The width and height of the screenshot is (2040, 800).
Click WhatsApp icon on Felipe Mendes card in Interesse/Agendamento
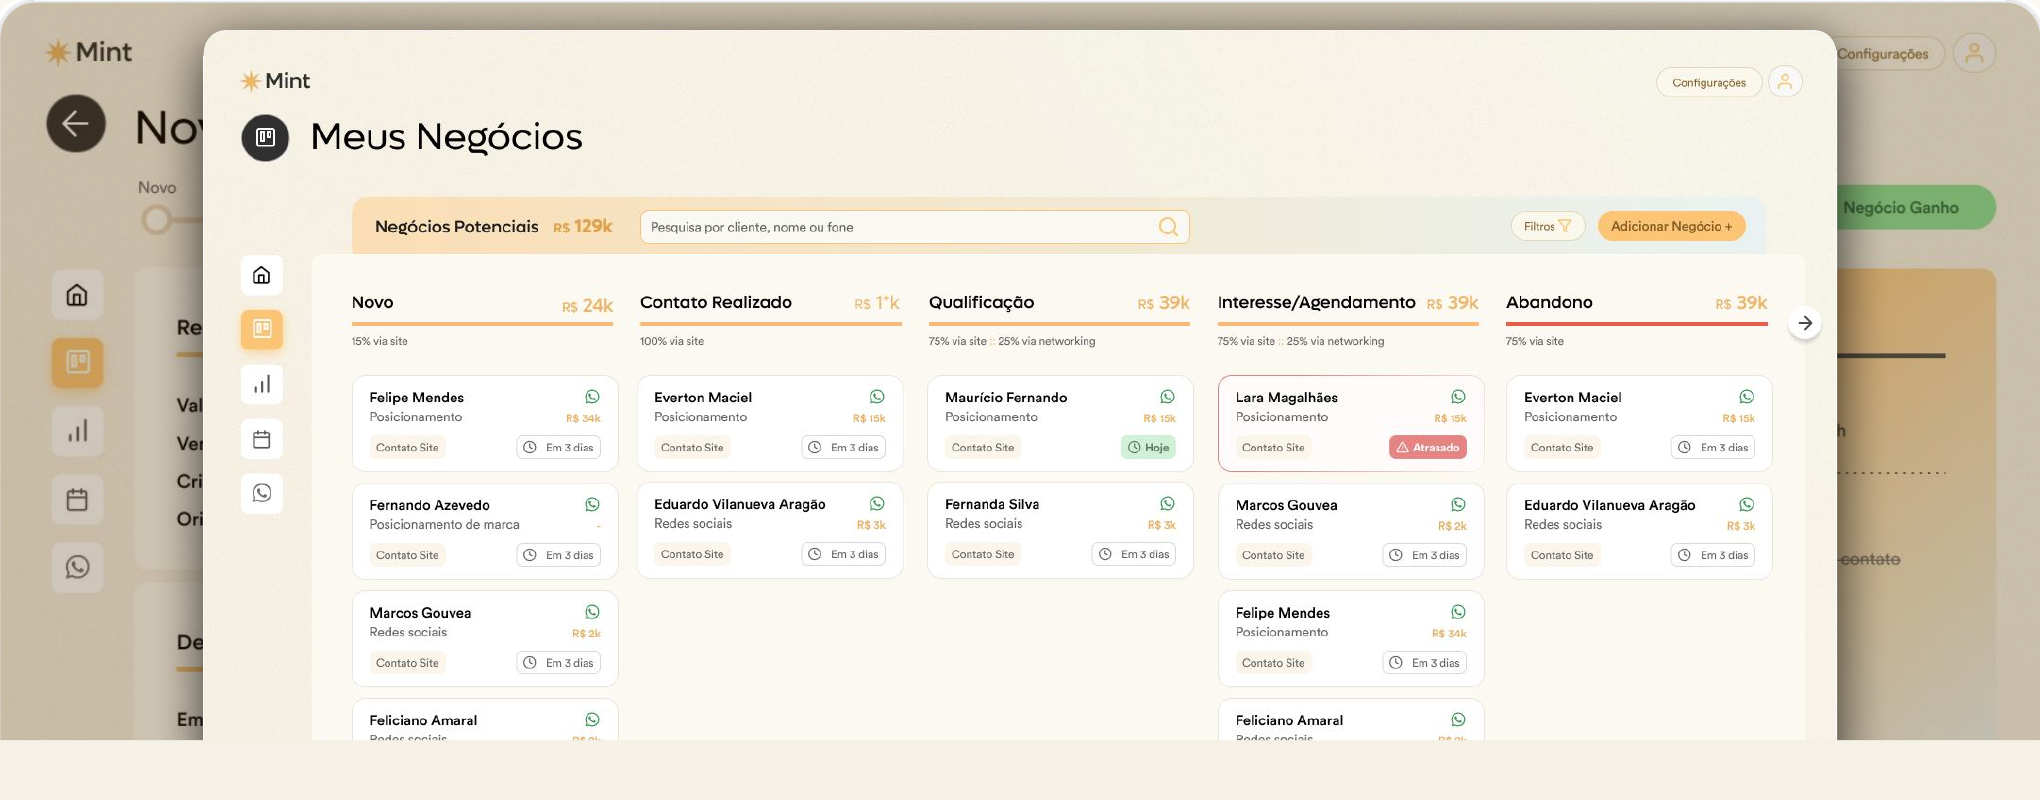click(1458, 612)
